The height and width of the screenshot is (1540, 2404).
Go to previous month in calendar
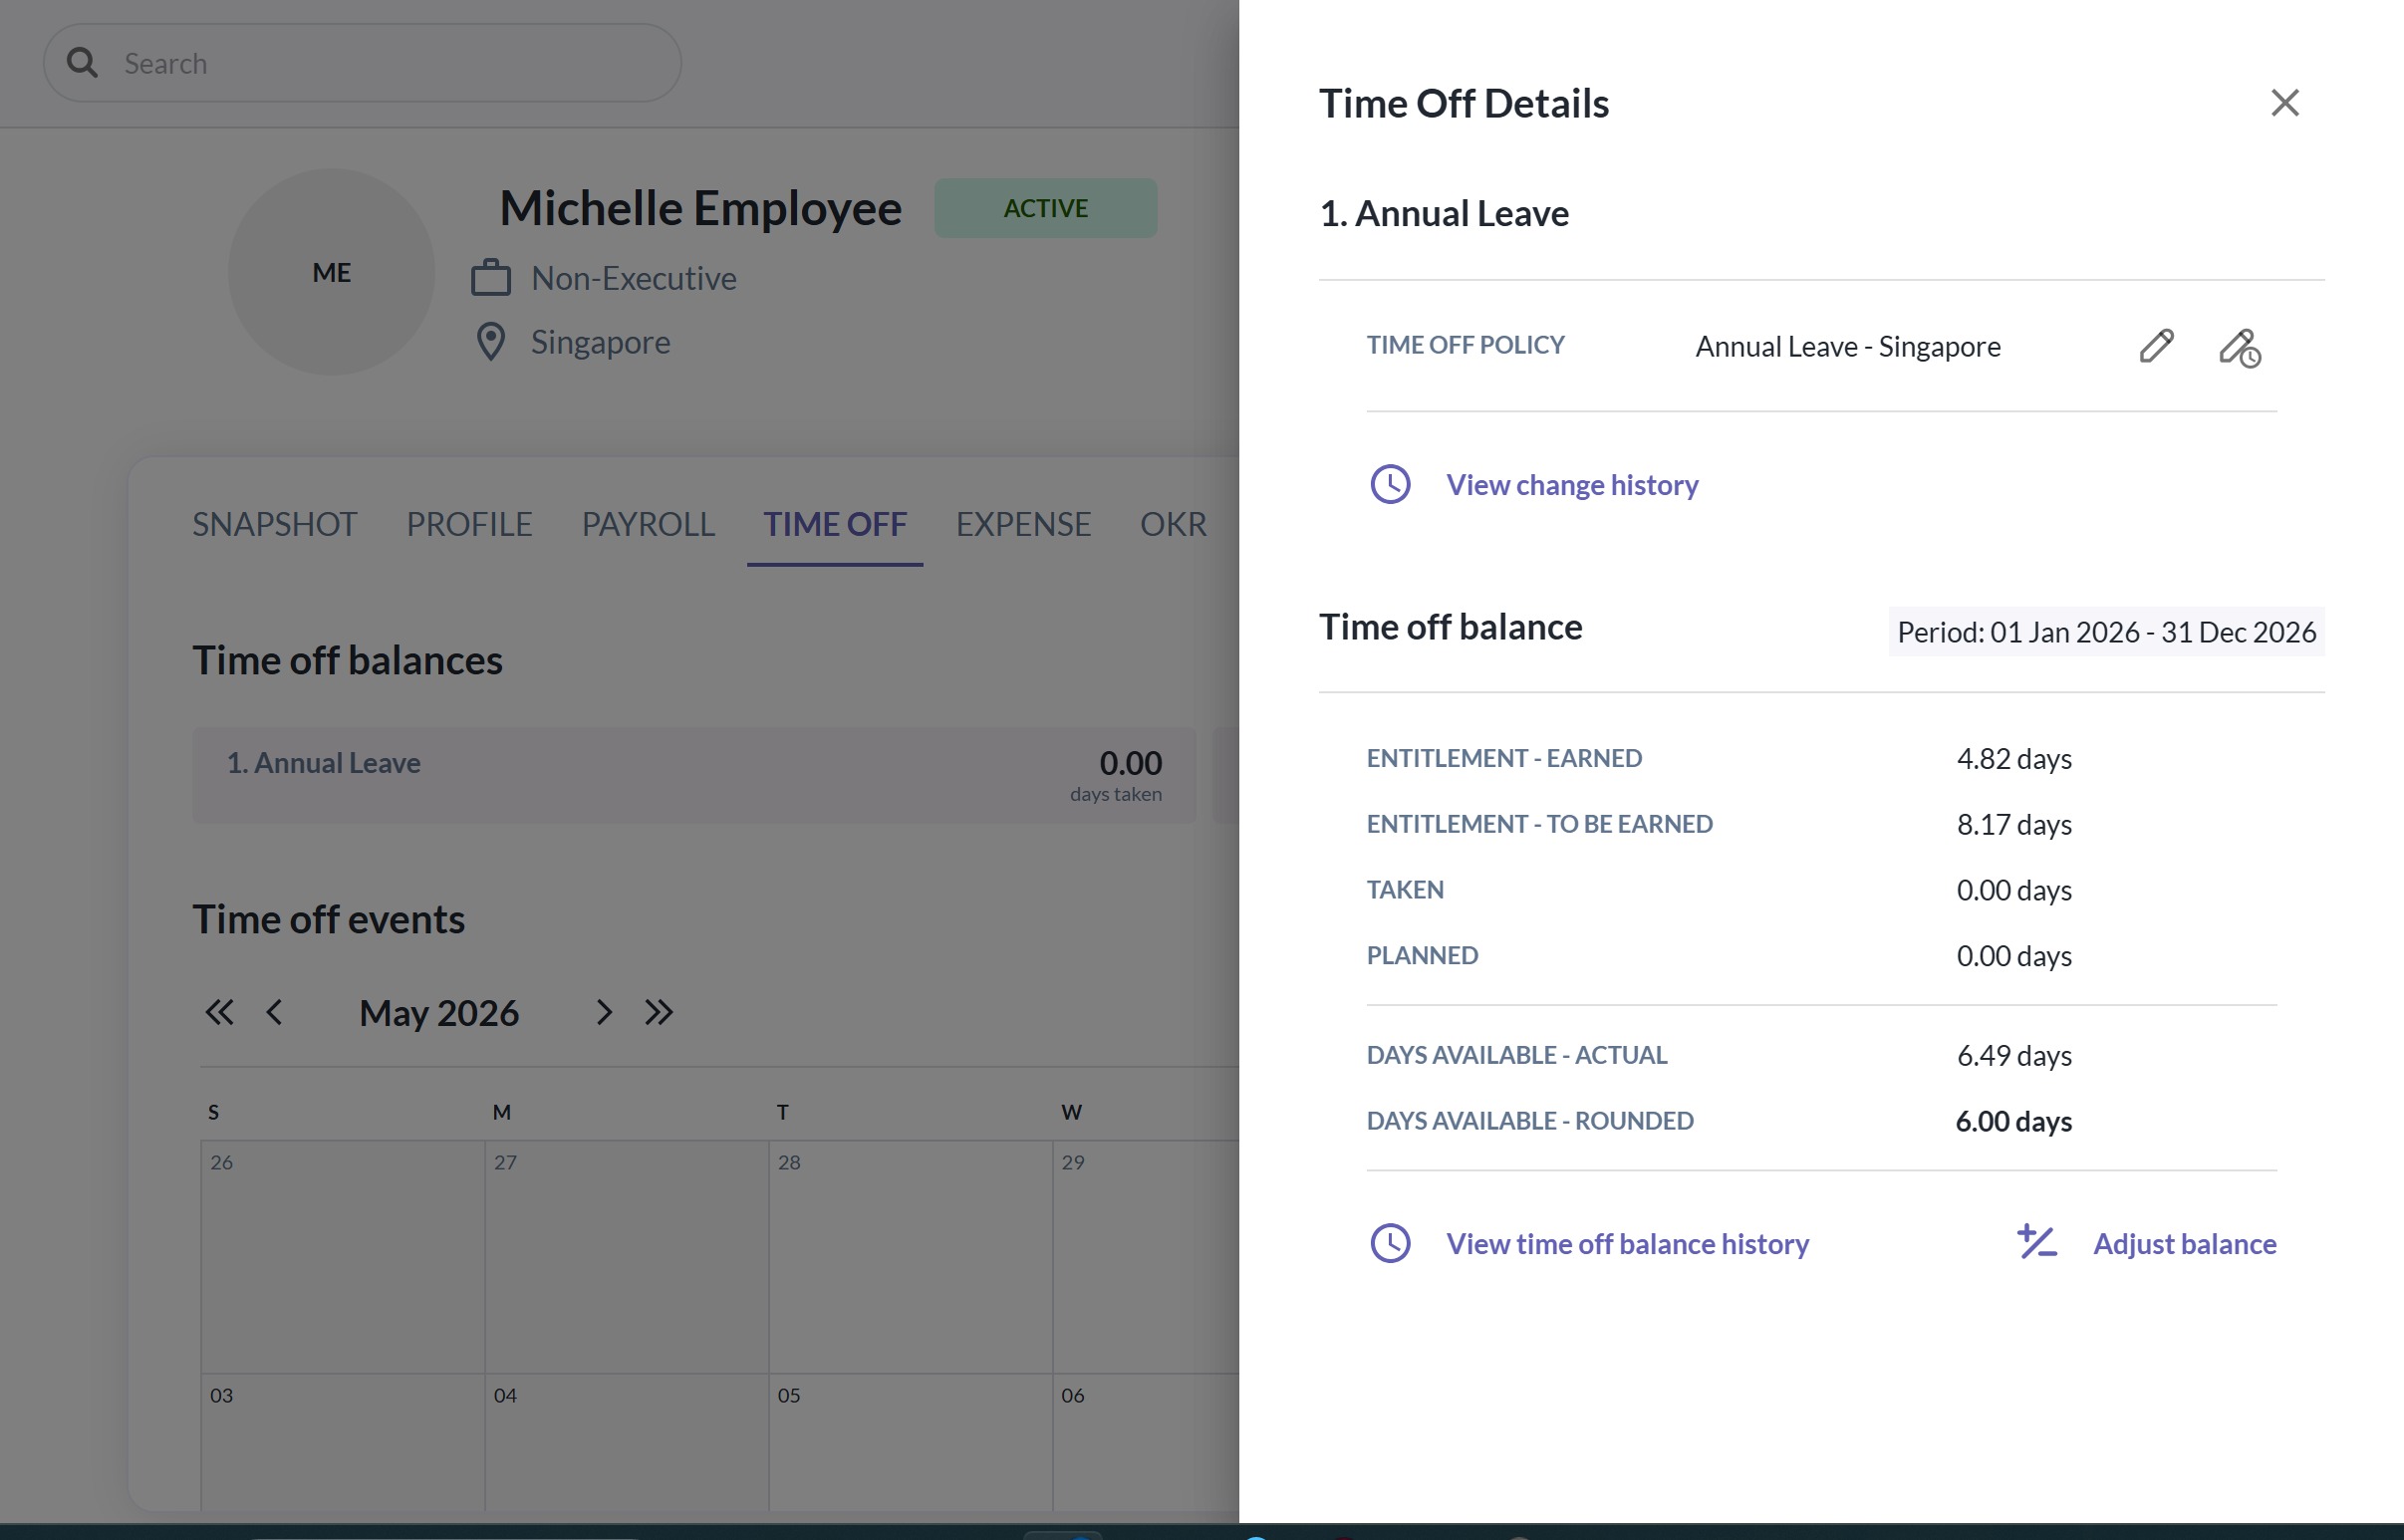coord(274,1012)
